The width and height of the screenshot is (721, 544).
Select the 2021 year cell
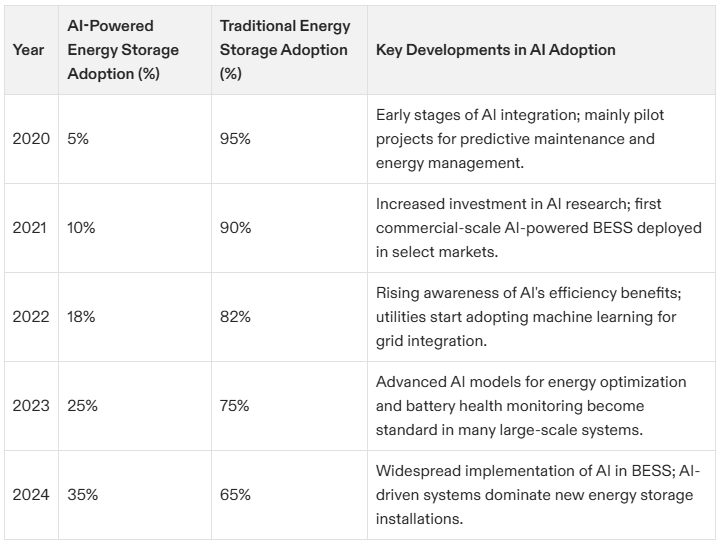click(x=30, y=228)
